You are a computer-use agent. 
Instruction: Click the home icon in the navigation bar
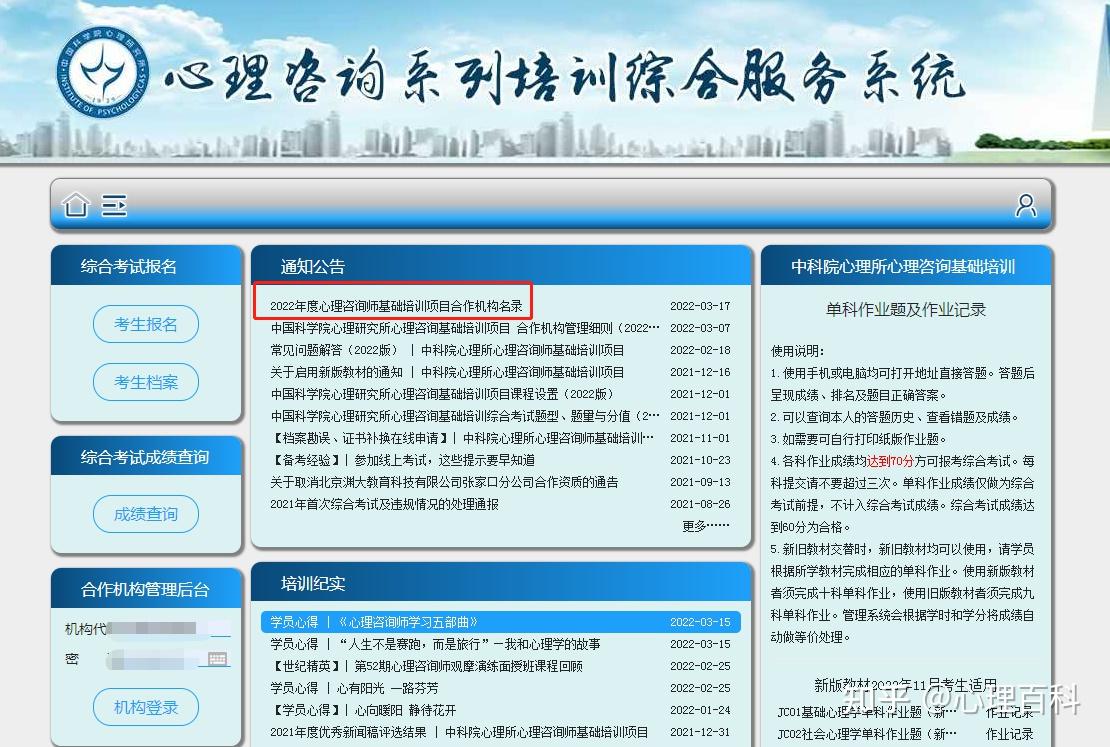click(76, 205)
